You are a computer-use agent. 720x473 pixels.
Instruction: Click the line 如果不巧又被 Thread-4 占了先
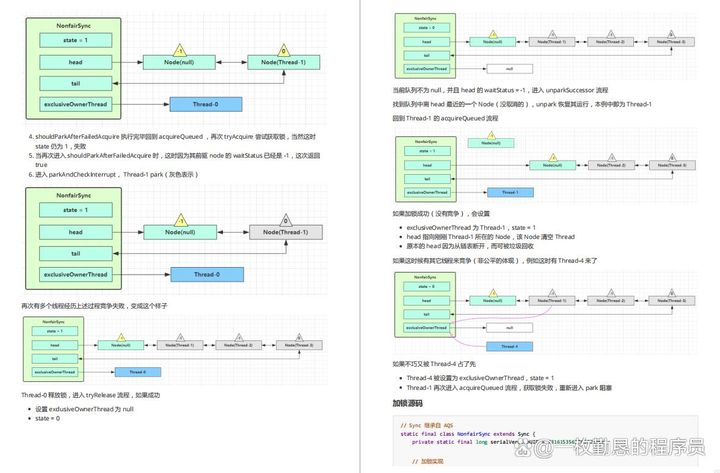(434, 364)
